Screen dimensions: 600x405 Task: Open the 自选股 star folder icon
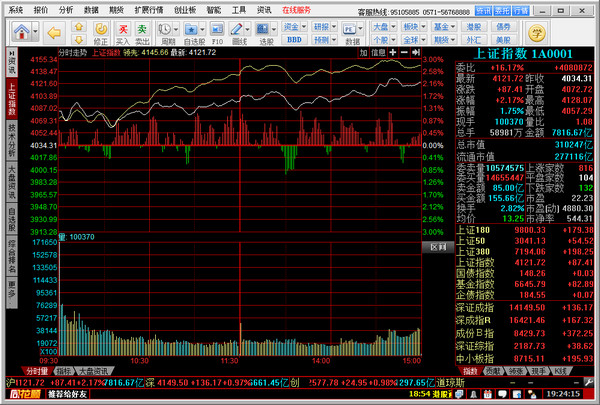pos(191,29)
